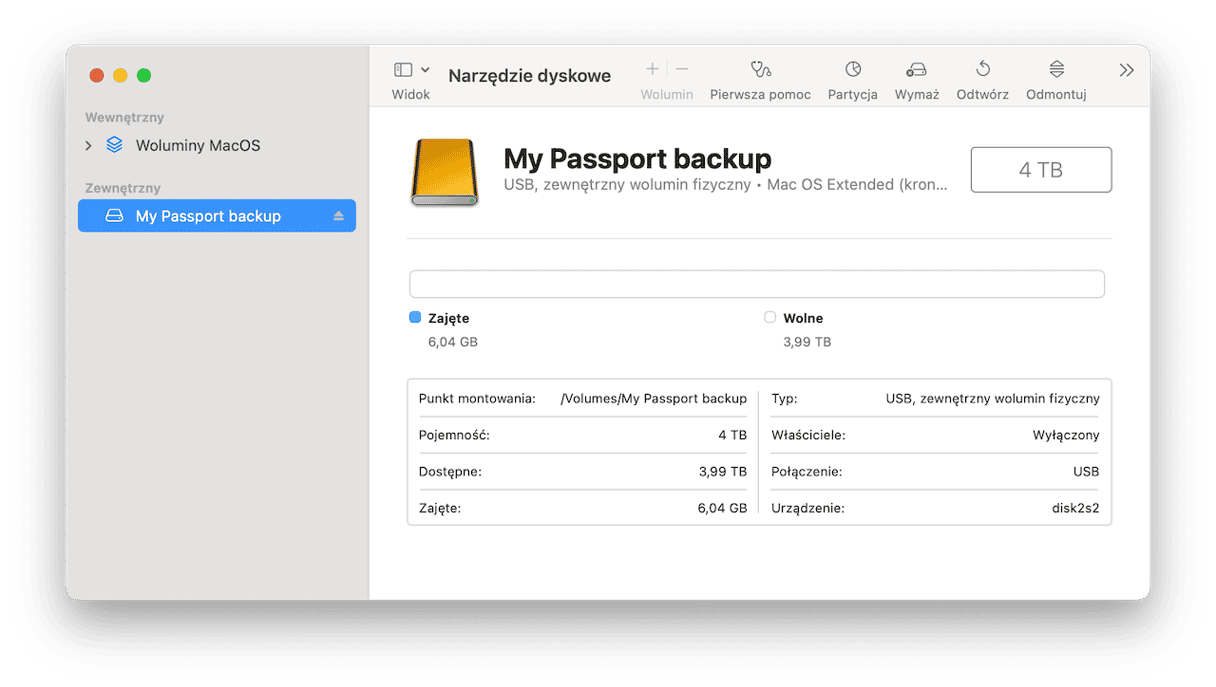Open the Partycja pie chart icon

tap(853, 69)
